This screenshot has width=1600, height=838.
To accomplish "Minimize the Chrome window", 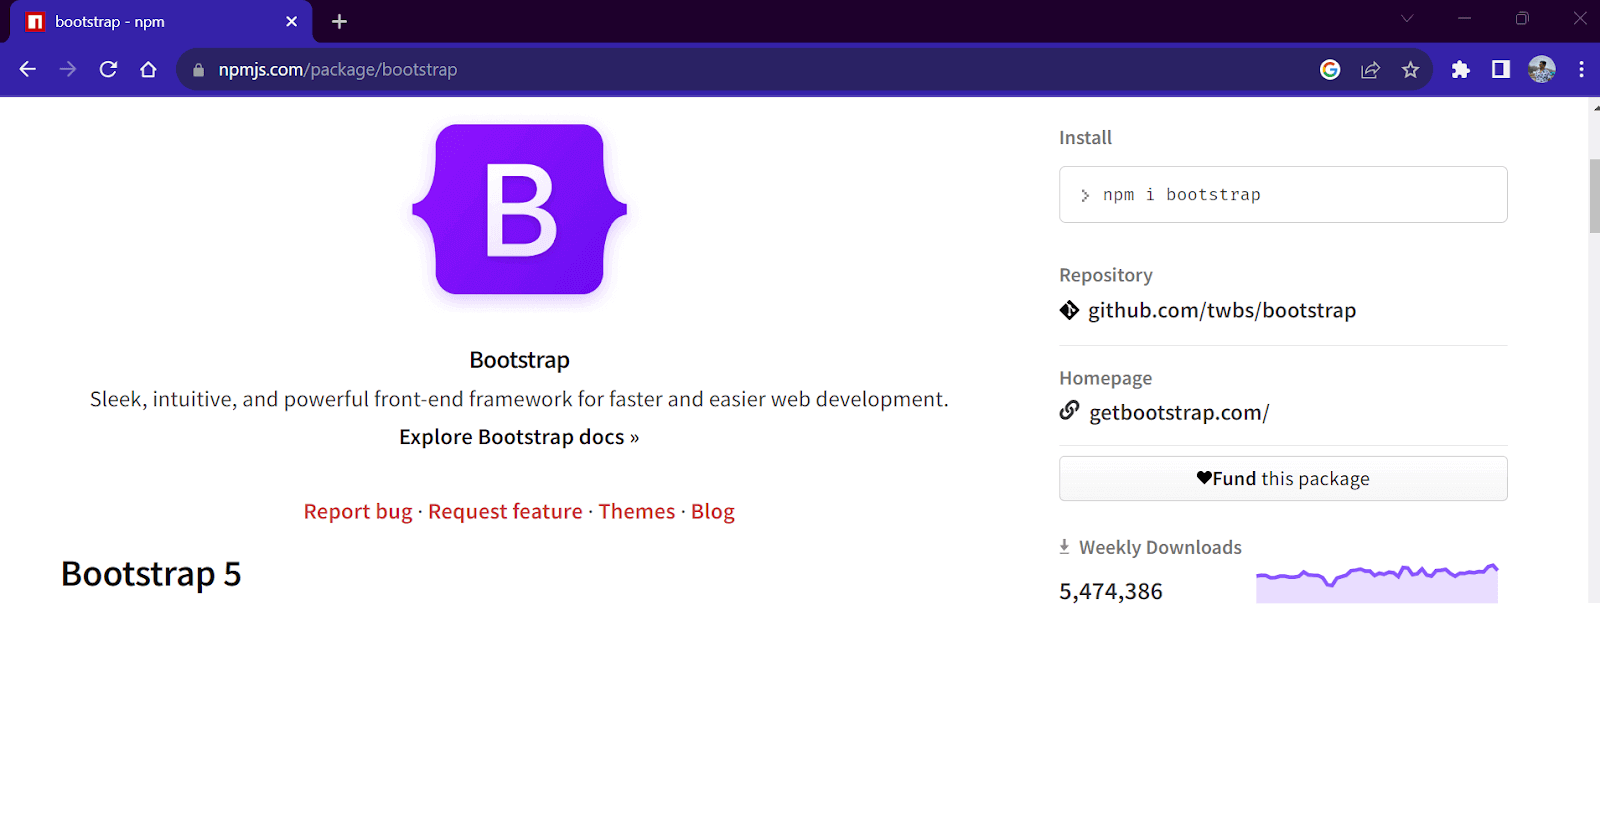I will click(x=1464, y=18).
